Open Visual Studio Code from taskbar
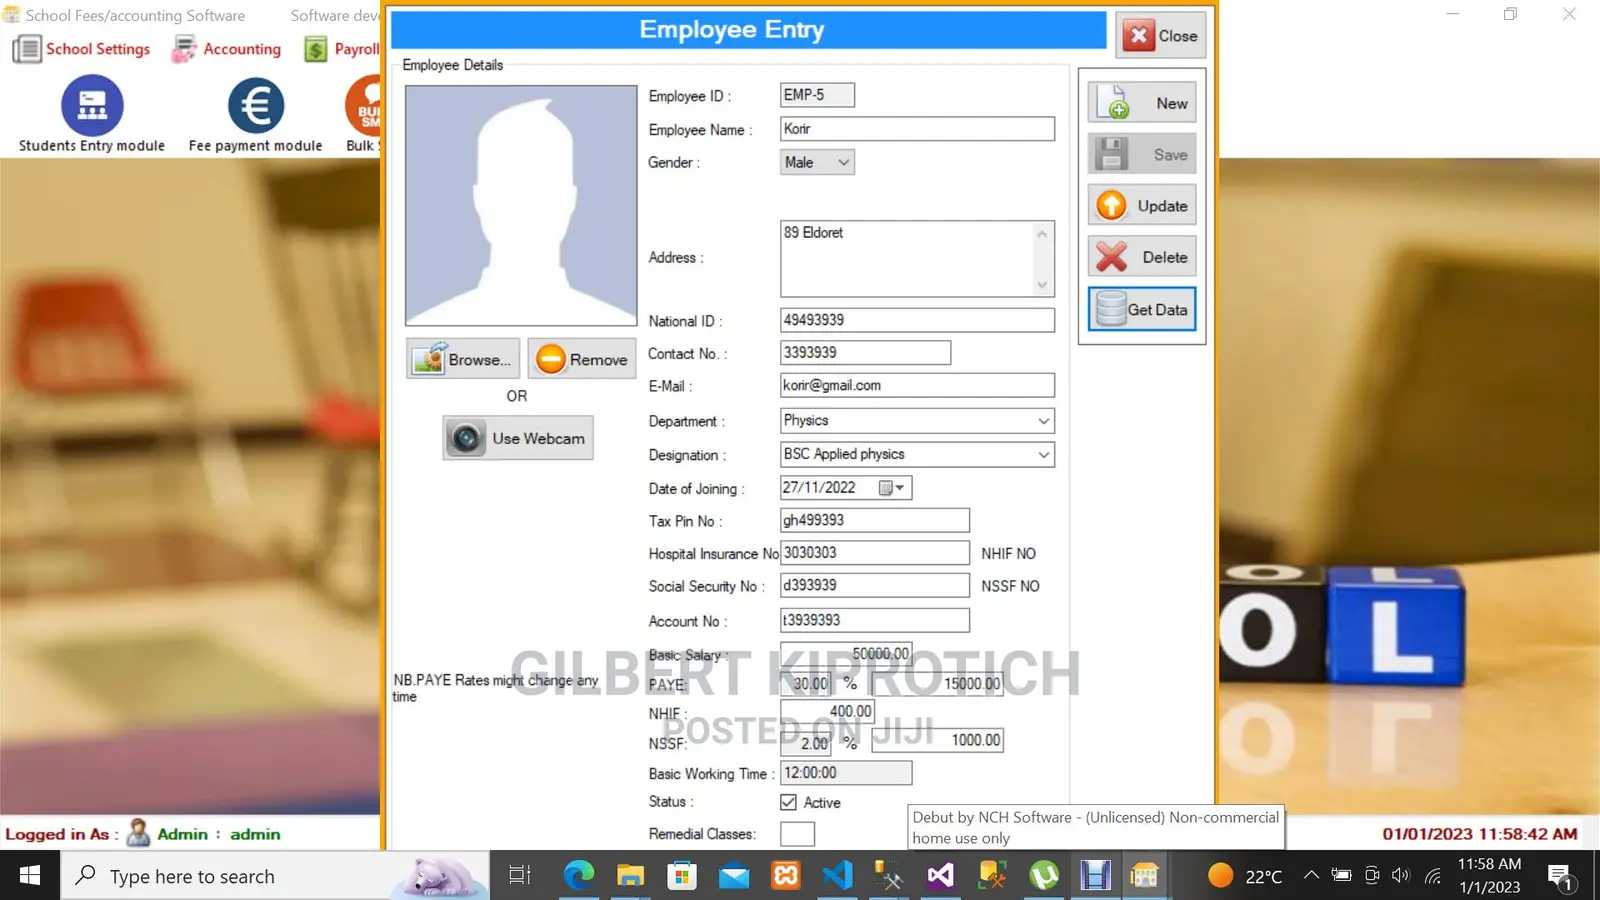This screenshot has width=1600, height=900. pyautogui.click(x=838, y=876)
